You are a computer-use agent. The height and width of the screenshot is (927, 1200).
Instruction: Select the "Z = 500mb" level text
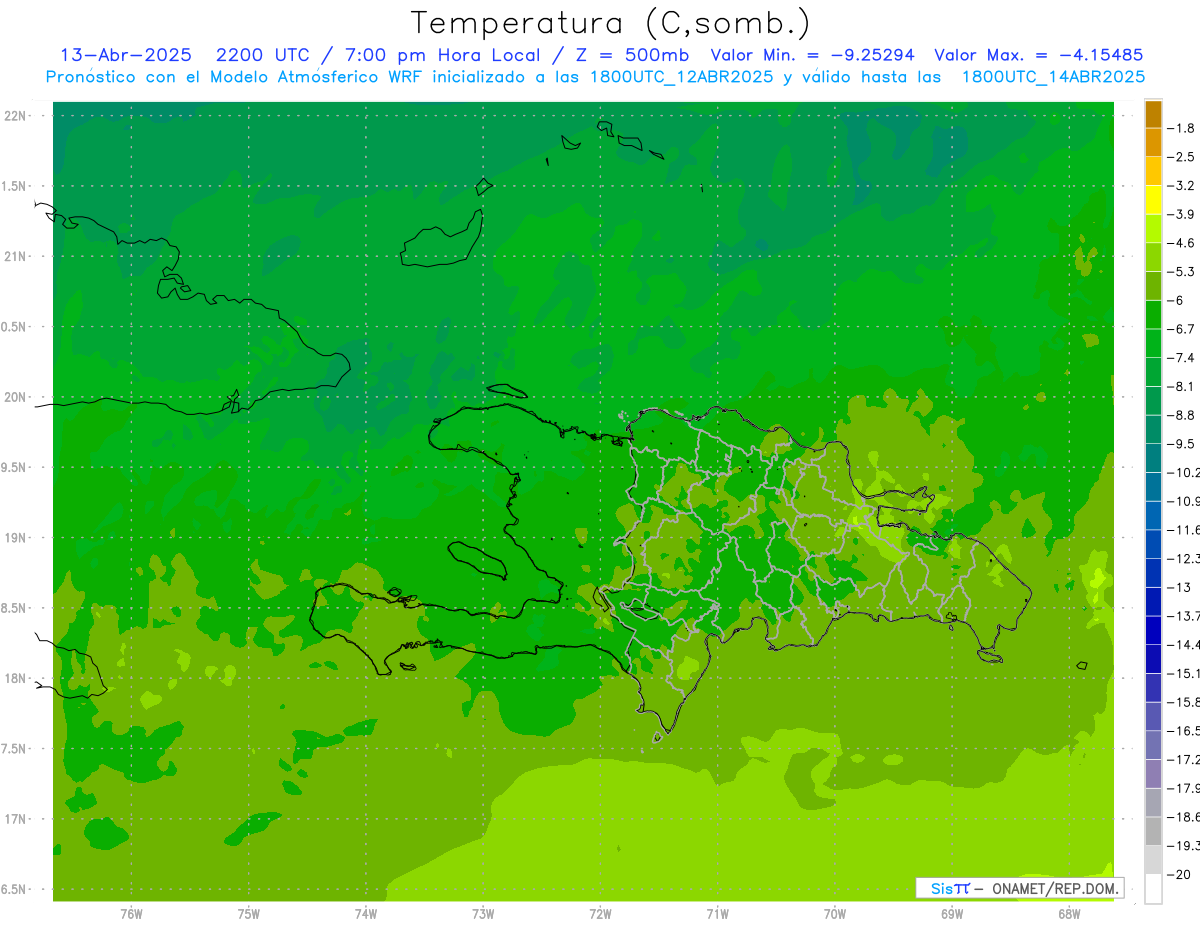(x=632, y=55)
